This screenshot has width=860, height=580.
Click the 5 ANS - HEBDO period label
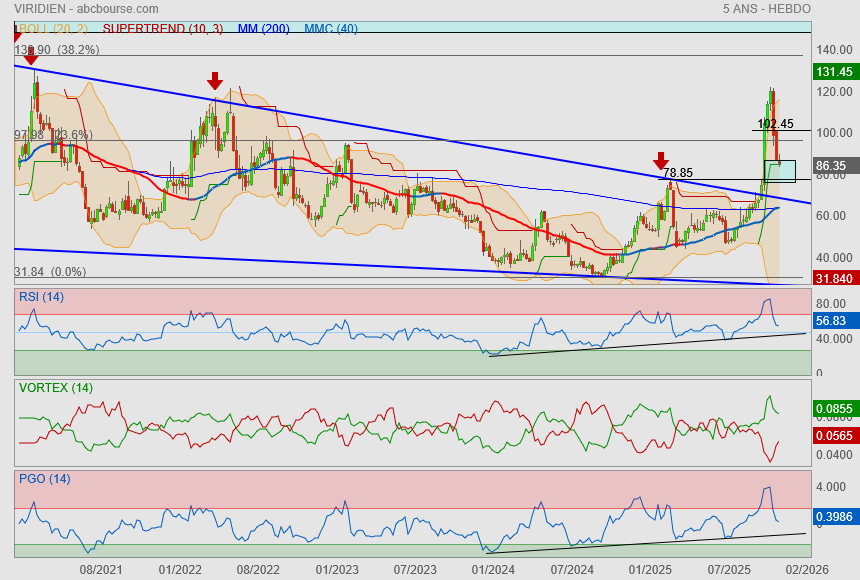(x=766, y=8)
